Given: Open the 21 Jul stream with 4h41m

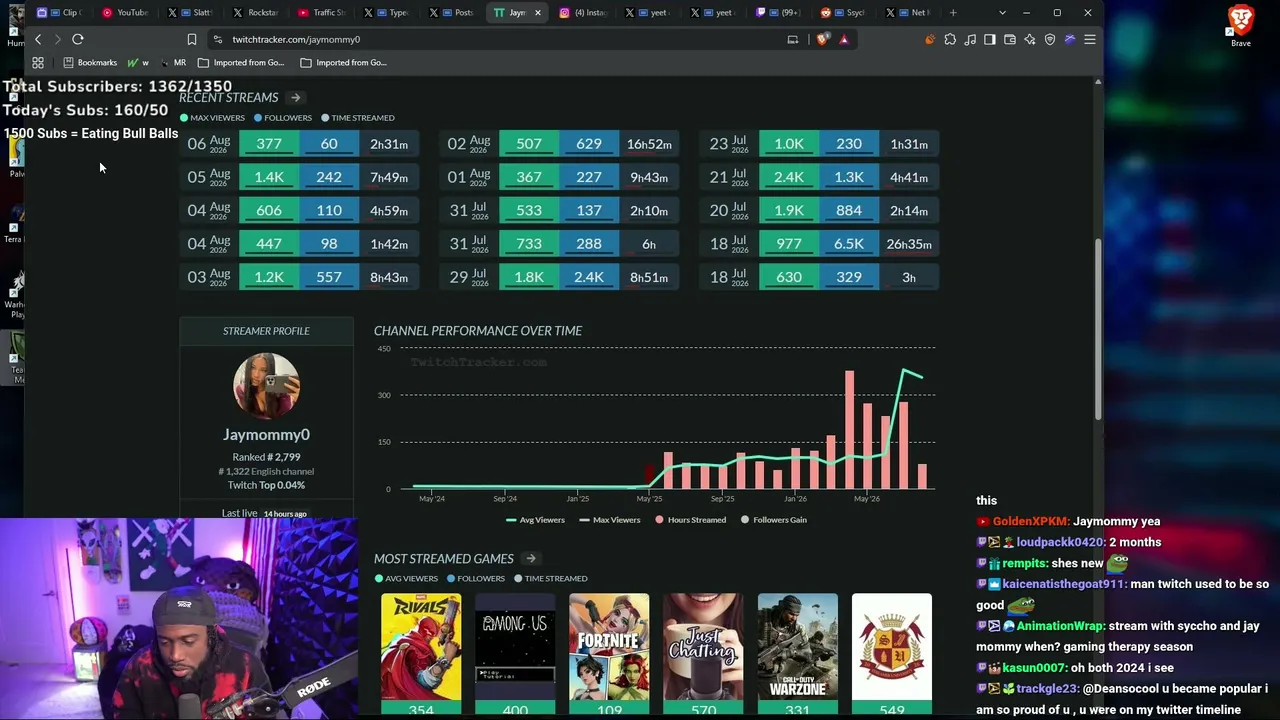Looking at the screenshot, I should pos(819,177).
